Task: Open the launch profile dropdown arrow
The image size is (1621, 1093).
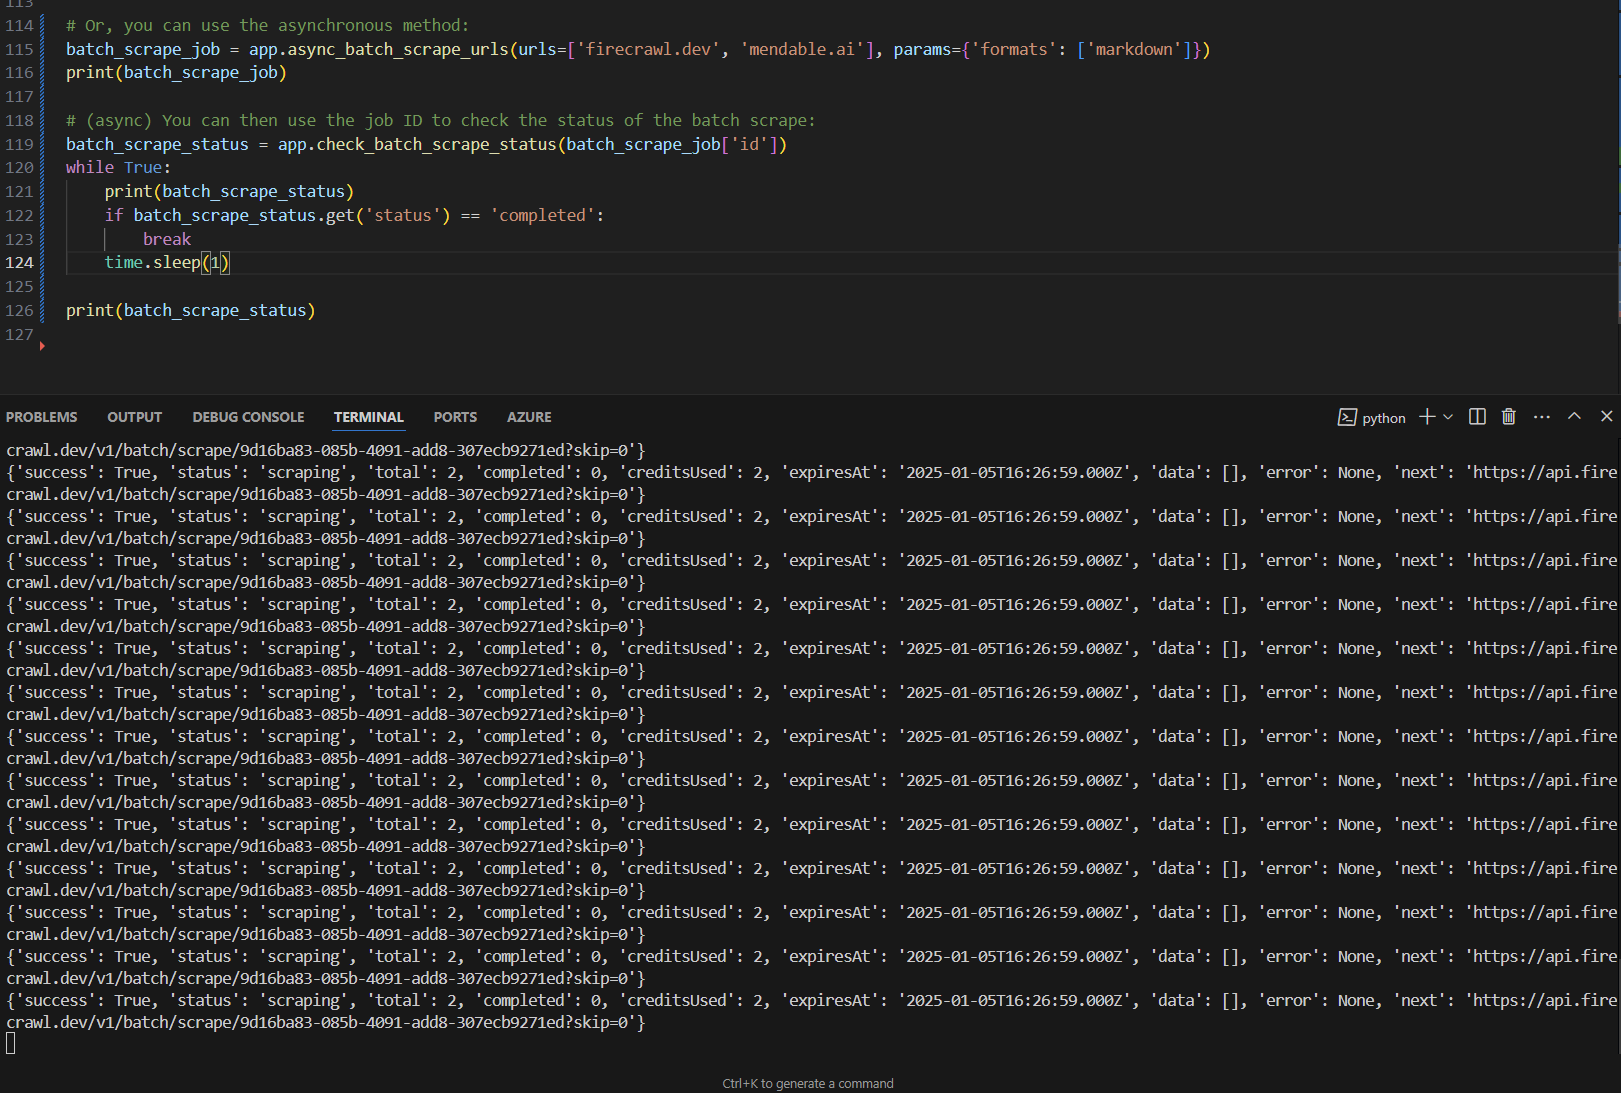Action: (x=1448, y=417)
